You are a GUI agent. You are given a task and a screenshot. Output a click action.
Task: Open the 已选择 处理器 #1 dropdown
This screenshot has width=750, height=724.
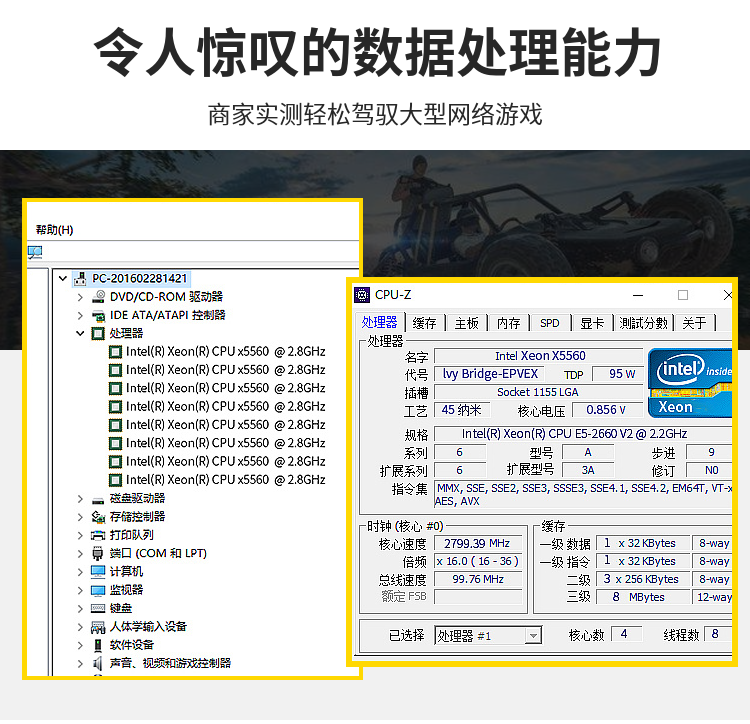click(533, 636)
